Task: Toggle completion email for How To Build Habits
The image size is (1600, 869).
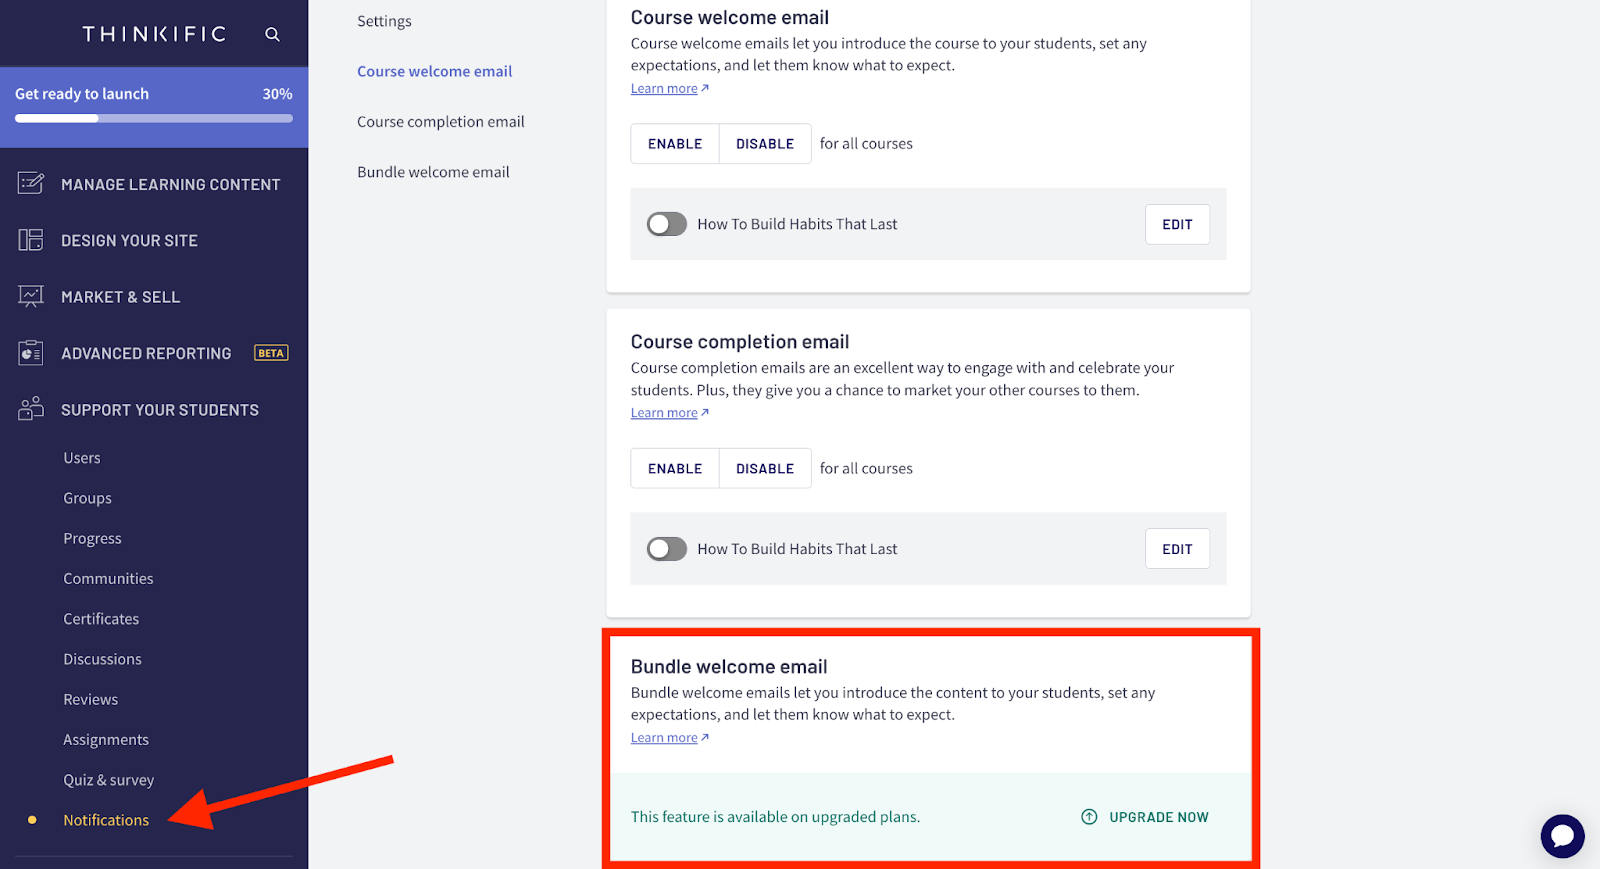Action: click(666, 549)
